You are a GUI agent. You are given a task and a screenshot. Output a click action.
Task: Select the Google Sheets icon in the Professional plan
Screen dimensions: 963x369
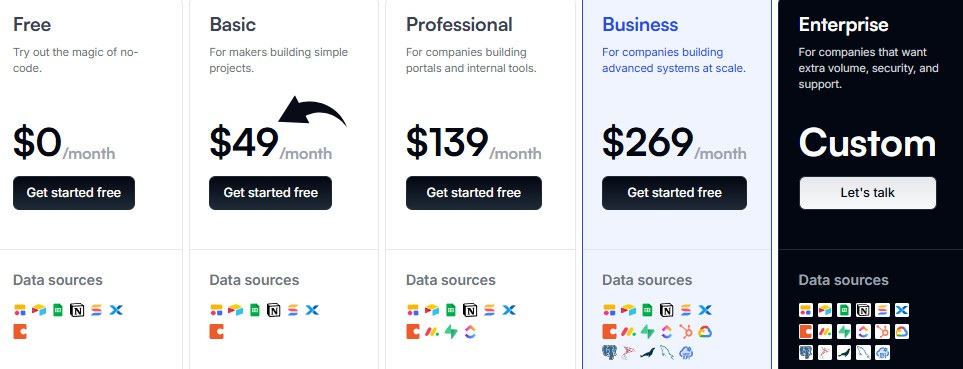(451, 310)
